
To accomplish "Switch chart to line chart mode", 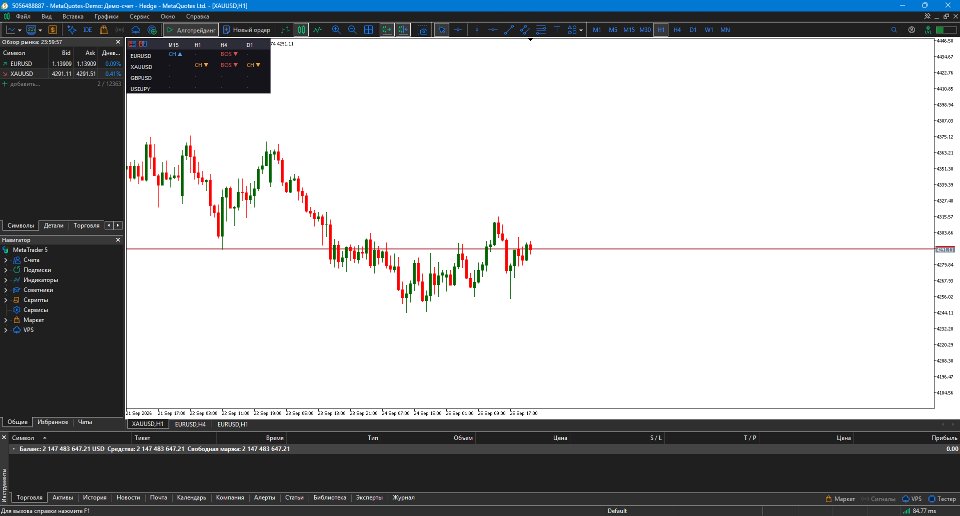I will pyautogui.click(x=317, y=29).
